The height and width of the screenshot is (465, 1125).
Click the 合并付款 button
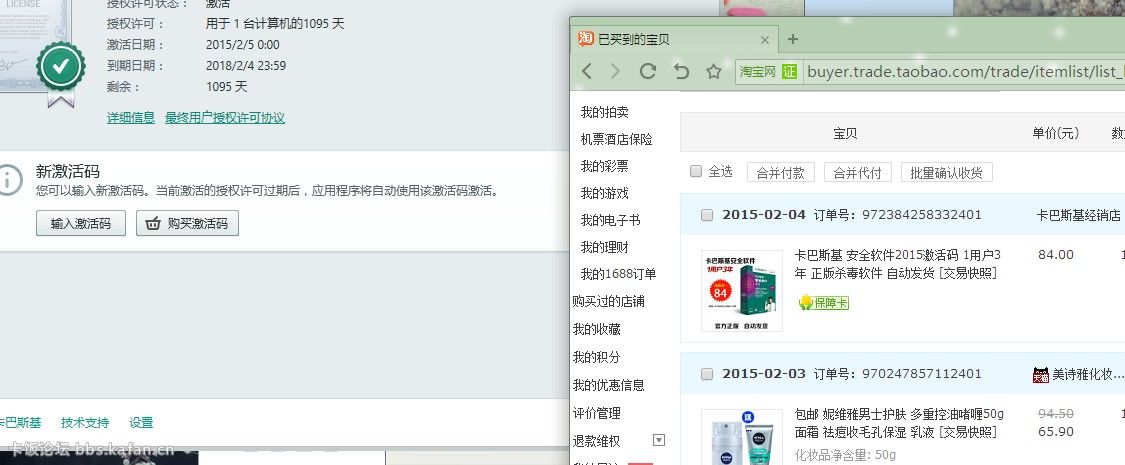pos(781,172)
